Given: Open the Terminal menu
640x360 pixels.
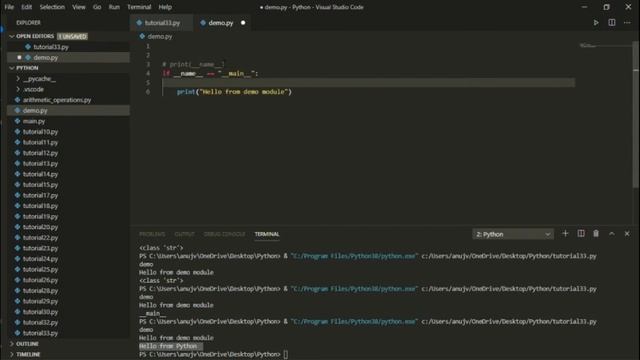Looking at the screenshot, I should pyautogui.click(x=139, y=7).
